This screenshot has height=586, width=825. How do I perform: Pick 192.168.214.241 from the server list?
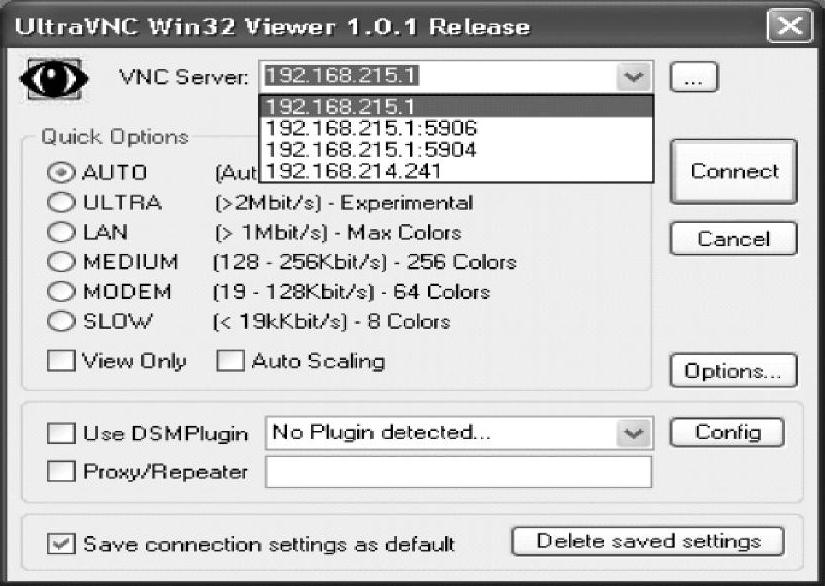coord(456,171)
